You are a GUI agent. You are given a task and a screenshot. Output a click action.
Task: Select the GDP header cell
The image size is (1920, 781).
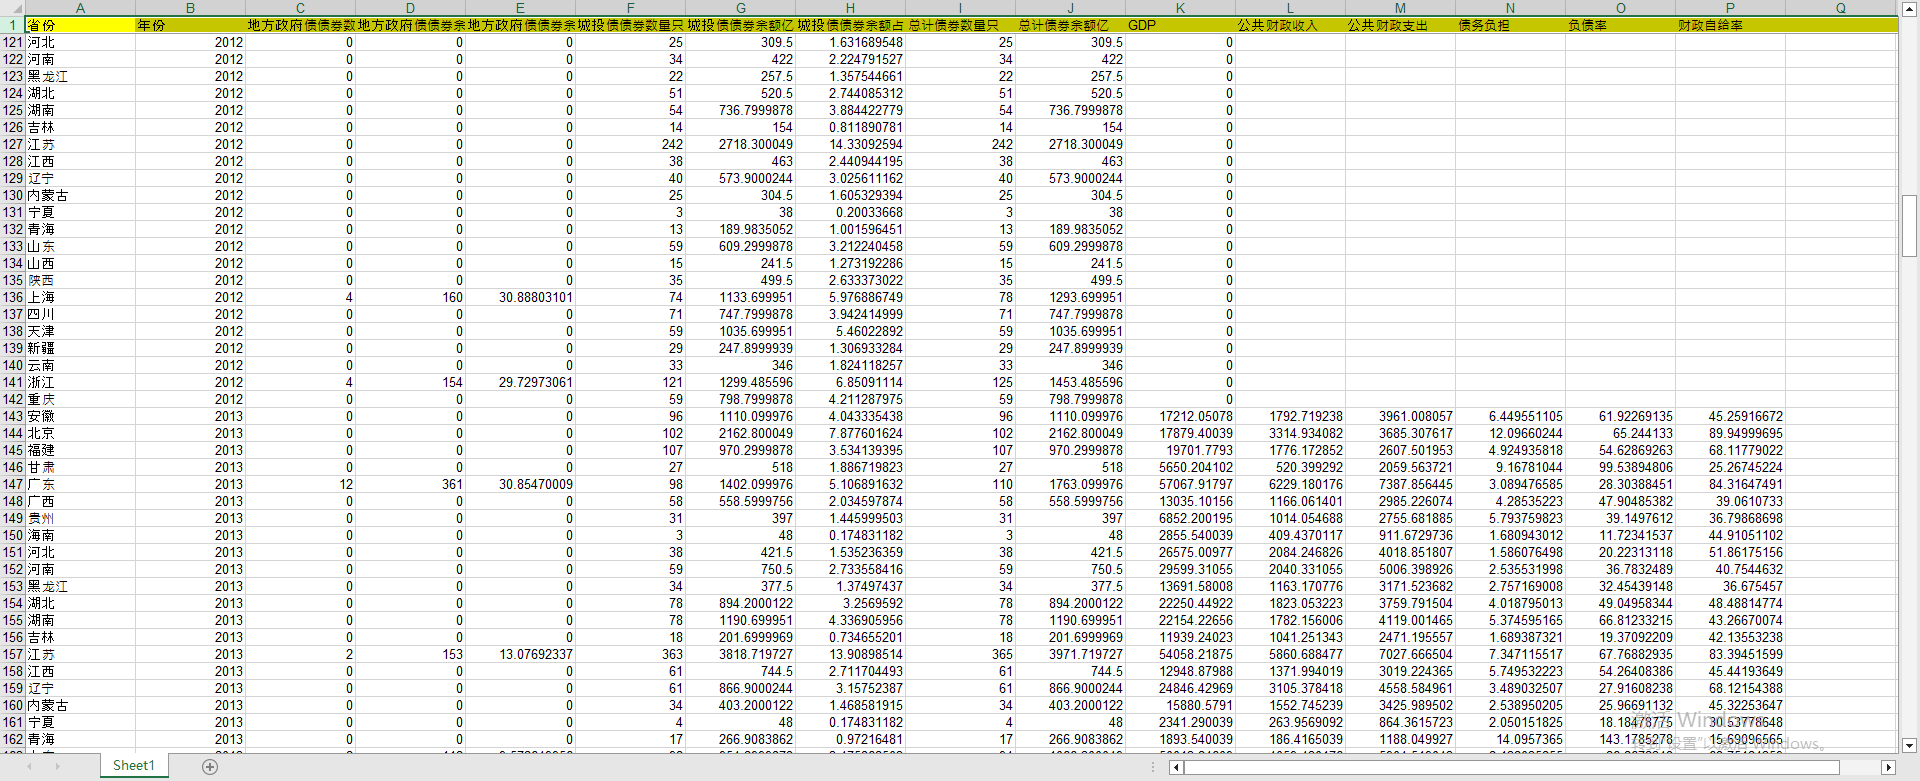[x=1180, y=26]
